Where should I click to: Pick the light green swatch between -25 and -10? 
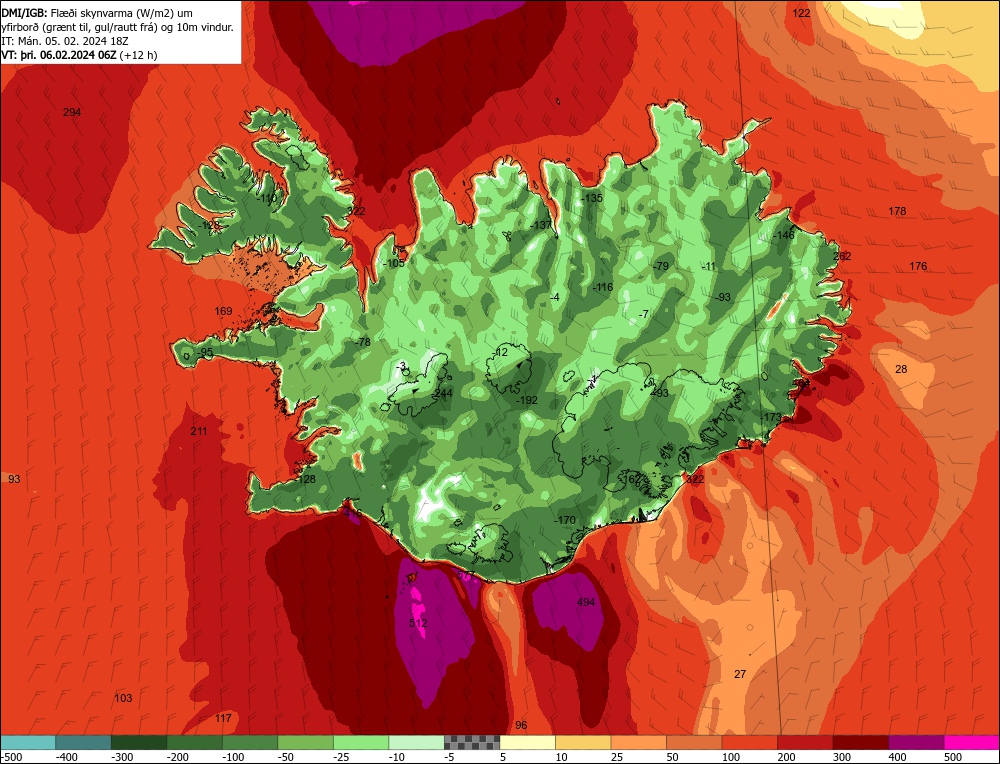point(360,742)
